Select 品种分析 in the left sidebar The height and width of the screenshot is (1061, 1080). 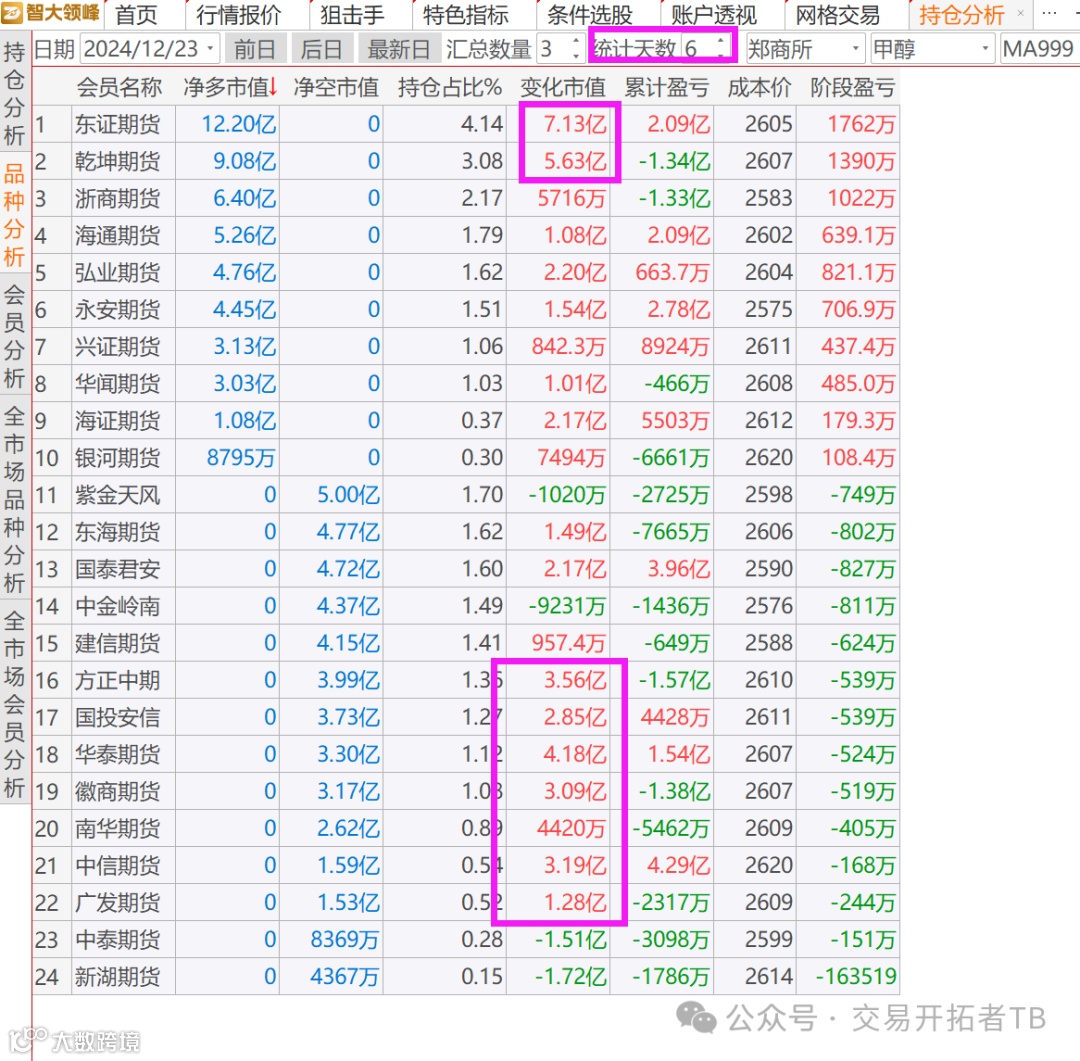click(14, 214)
